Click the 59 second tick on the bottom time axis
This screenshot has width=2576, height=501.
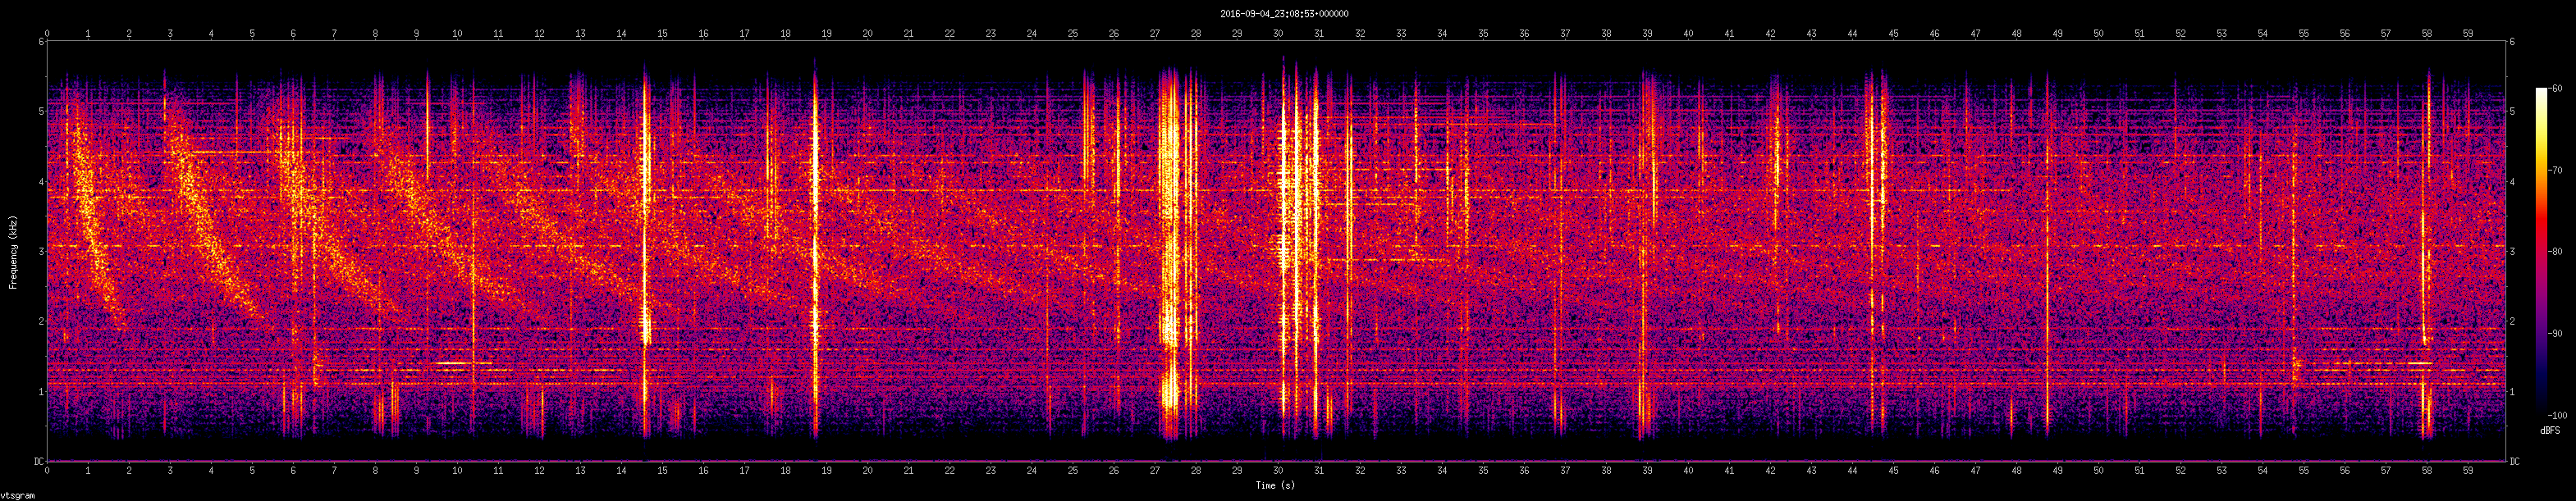click(2468, 469)
